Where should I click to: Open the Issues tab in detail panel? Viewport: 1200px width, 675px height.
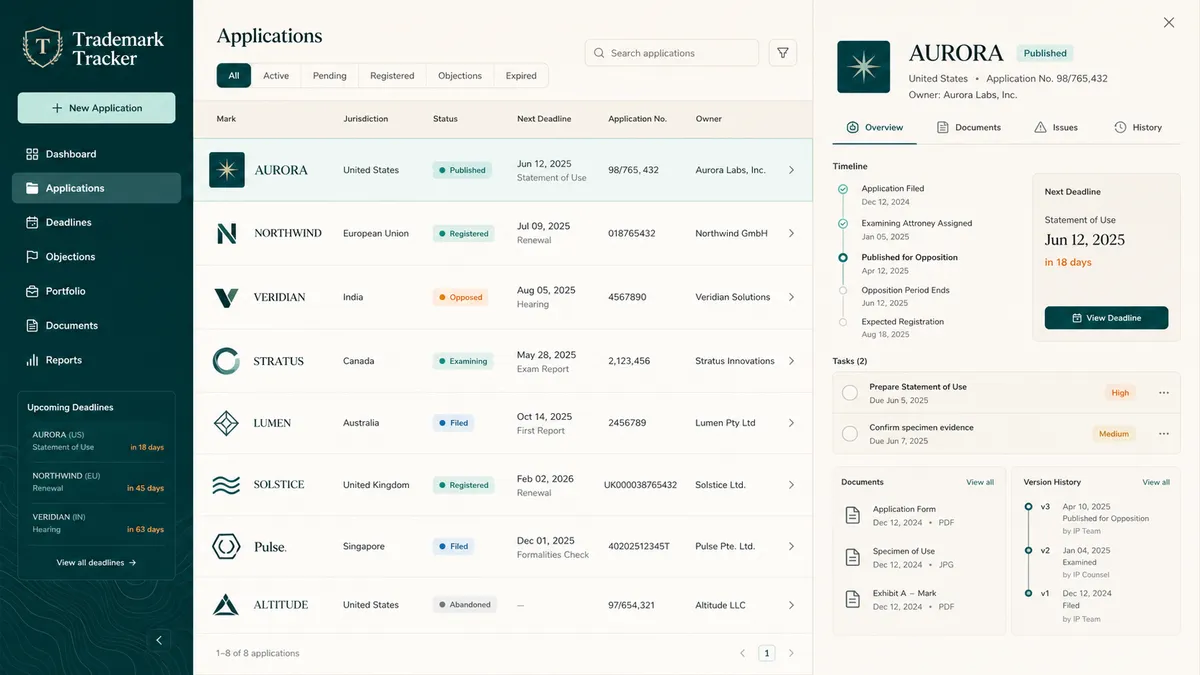click(1056, 127)
